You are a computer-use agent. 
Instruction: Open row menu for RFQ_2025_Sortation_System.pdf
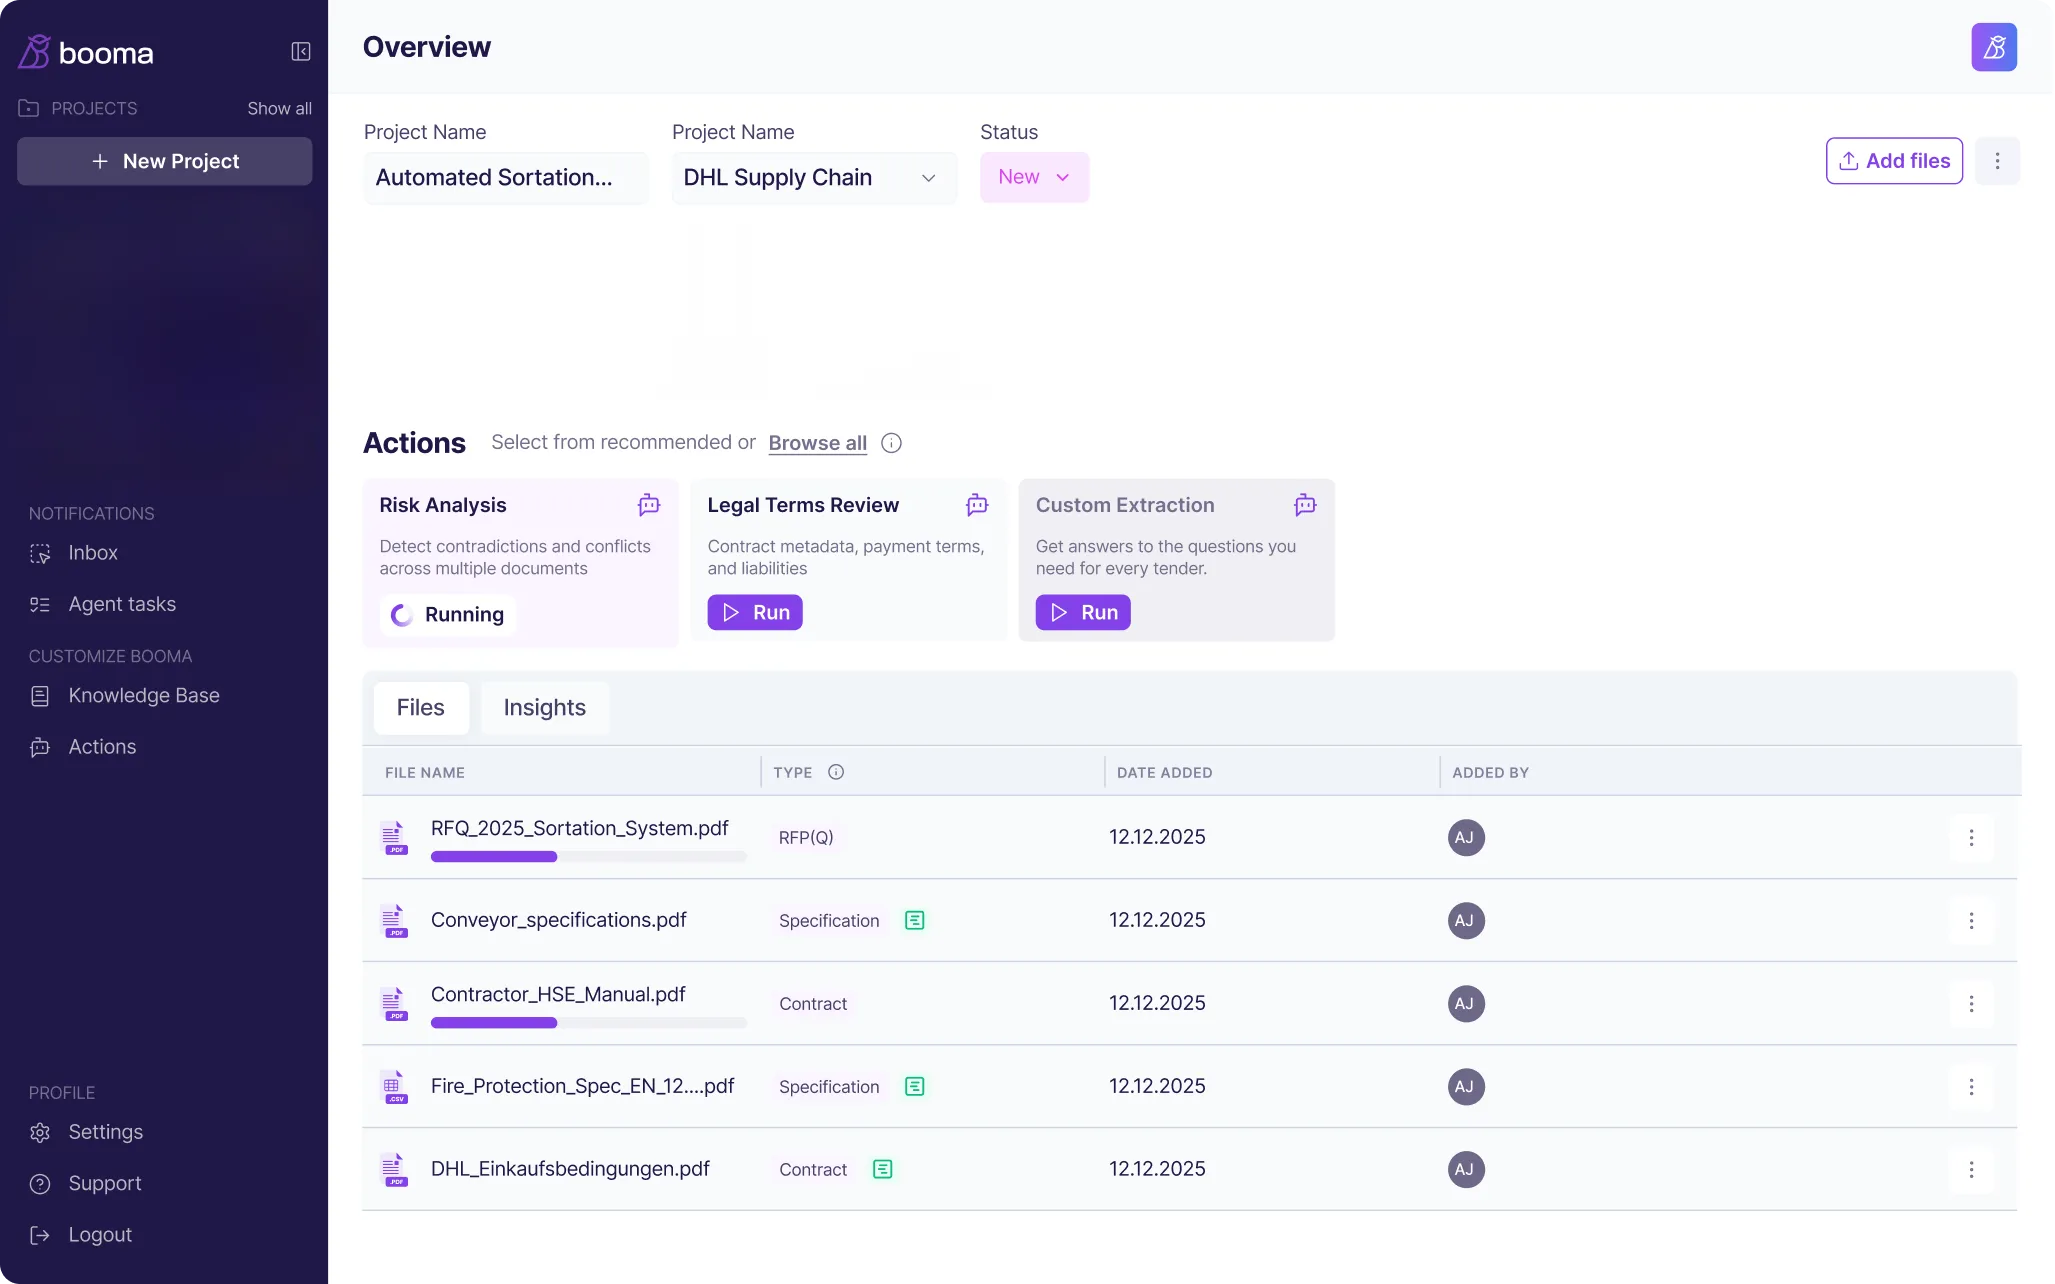click(1970, 838)
